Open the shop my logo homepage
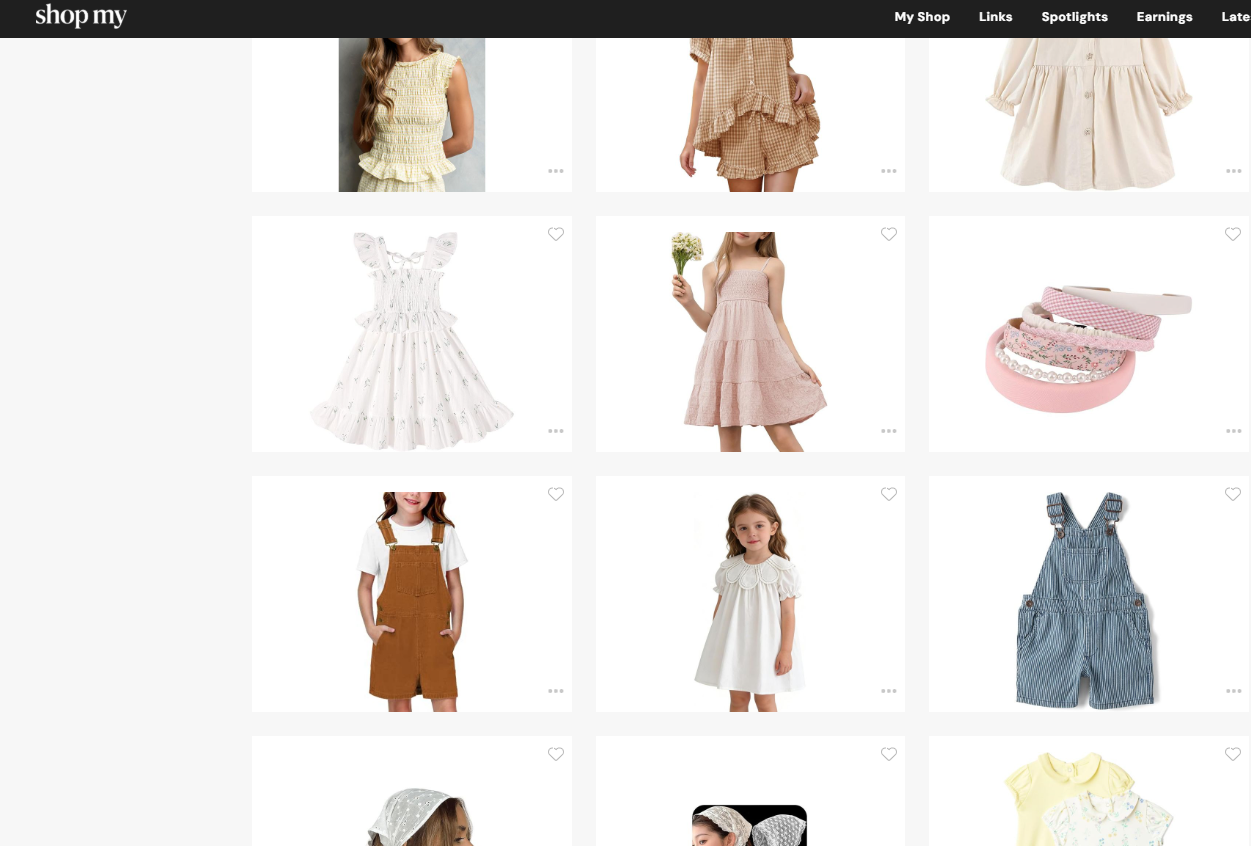Image resolution: width=1251 pixels, height=846 pixels. click(x=81, y=16)
